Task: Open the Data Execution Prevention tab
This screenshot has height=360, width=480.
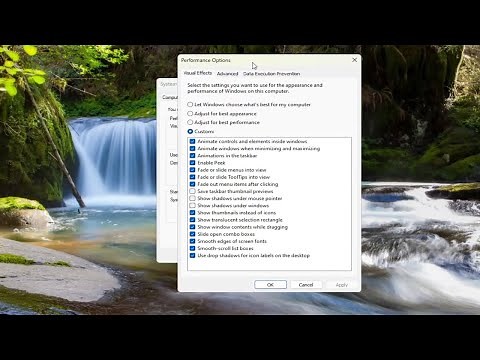Action: (x=271, y=74)
